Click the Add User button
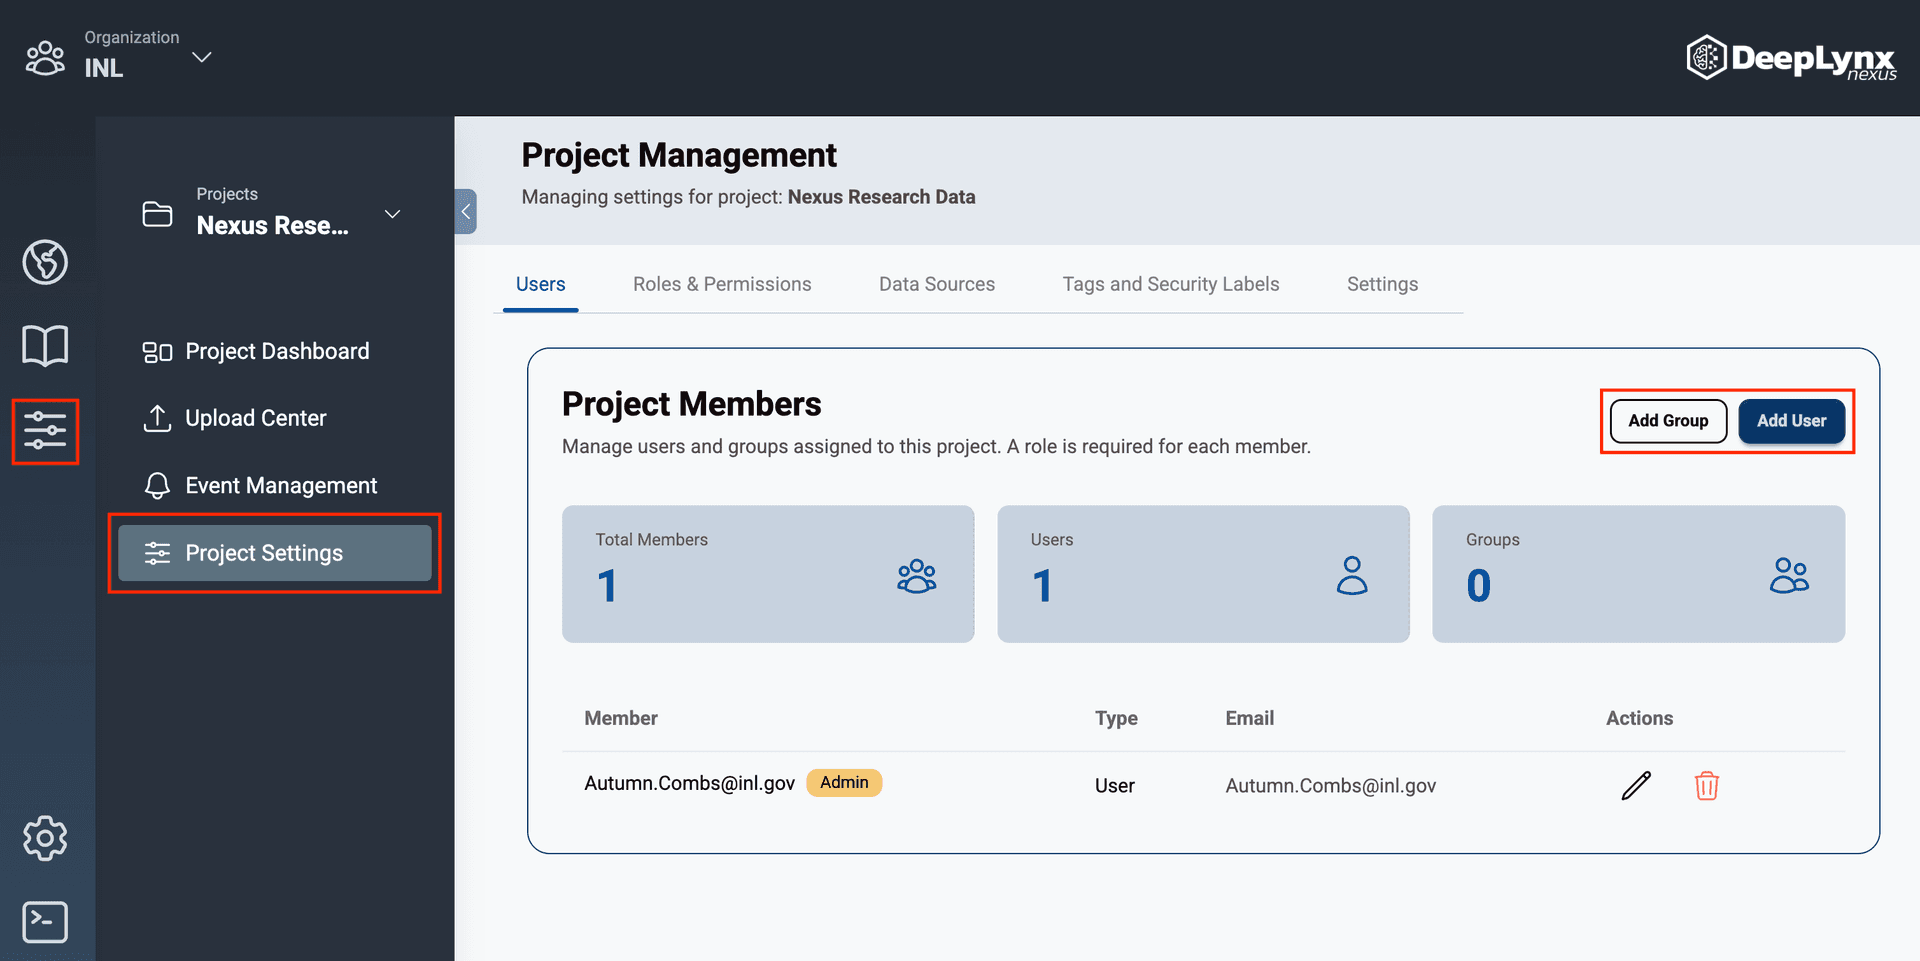The image size is (1920, 961). tap(1791, 421)
